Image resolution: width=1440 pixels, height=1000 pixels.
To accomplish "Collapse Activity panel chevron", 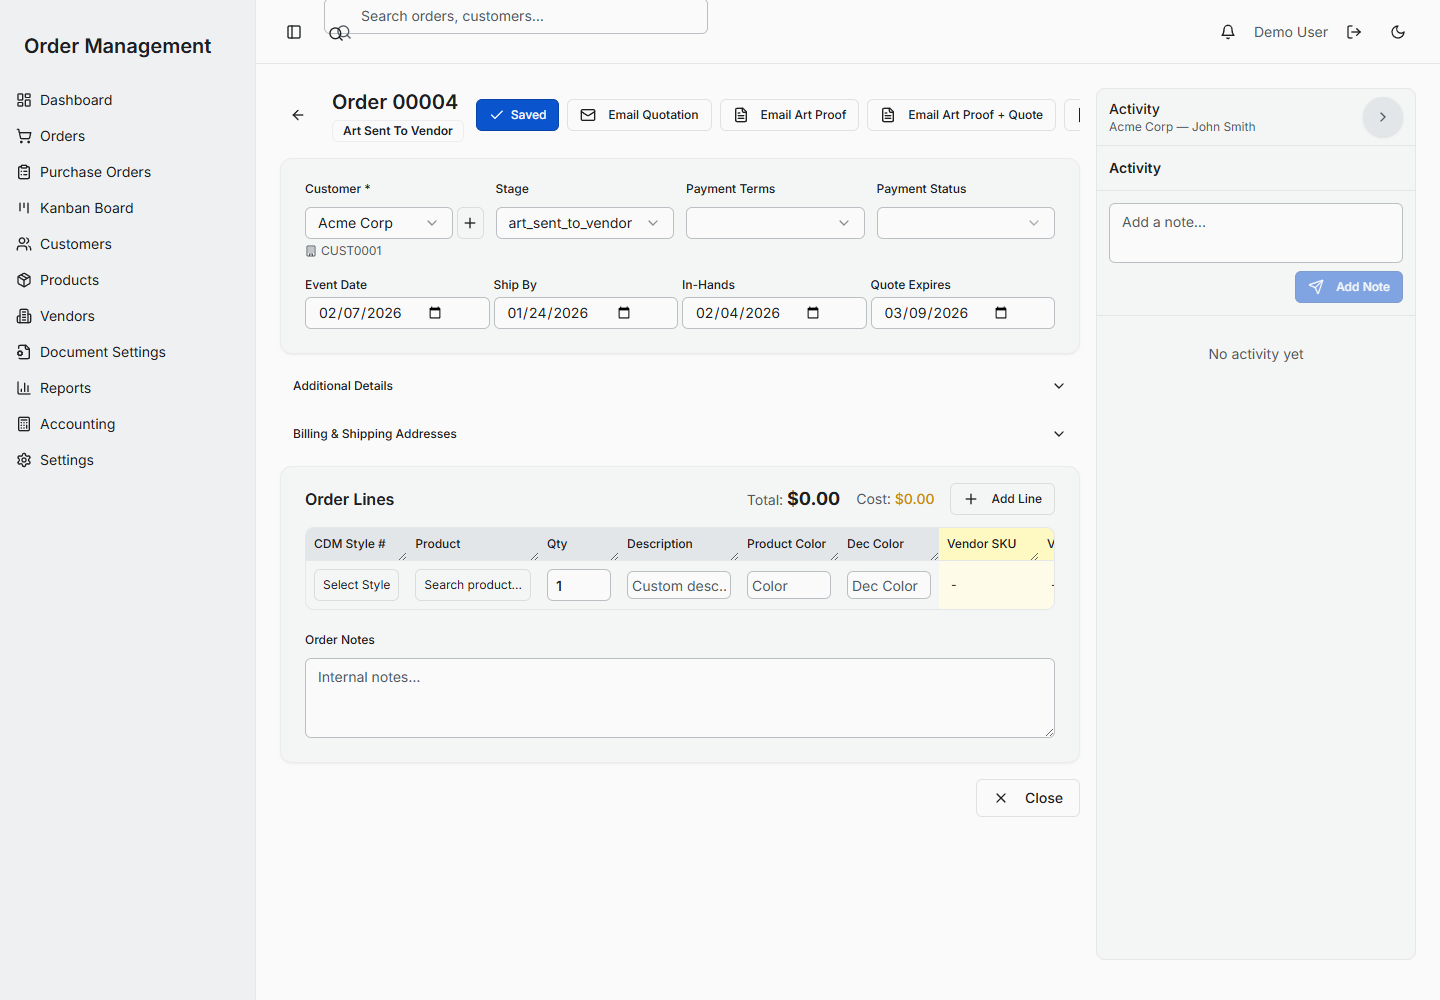I will [x=1383, y=117].
